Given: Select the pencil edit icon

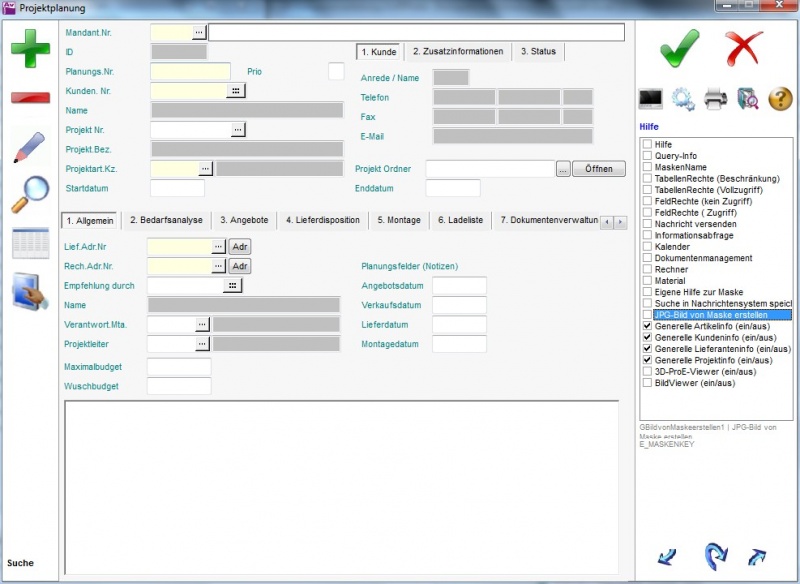Looking at the screenshot, I should click(x=30, y=146).
